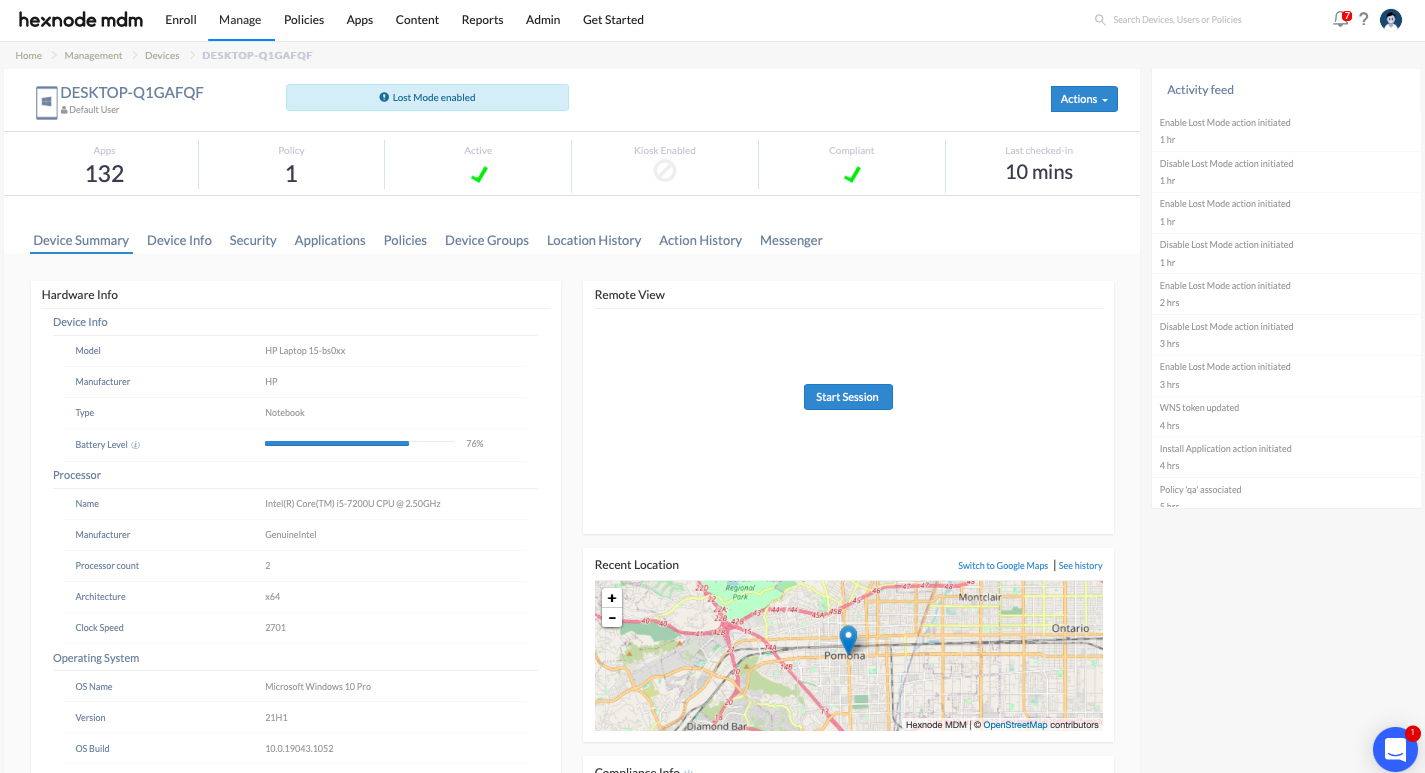Viewport: 1425px width, 773px height.
Task: Open the user profile avatar
Action: tap(1390, 19)
